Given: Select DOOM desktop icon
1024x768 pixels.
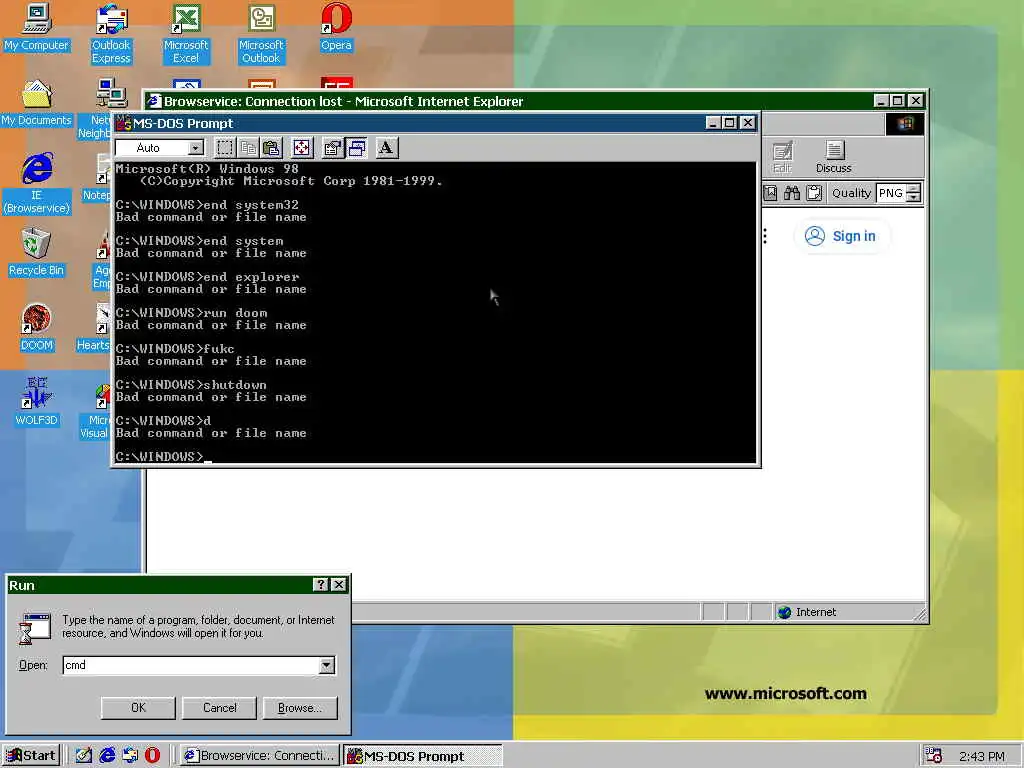Looking at the screenshot, I should point(37,328).
